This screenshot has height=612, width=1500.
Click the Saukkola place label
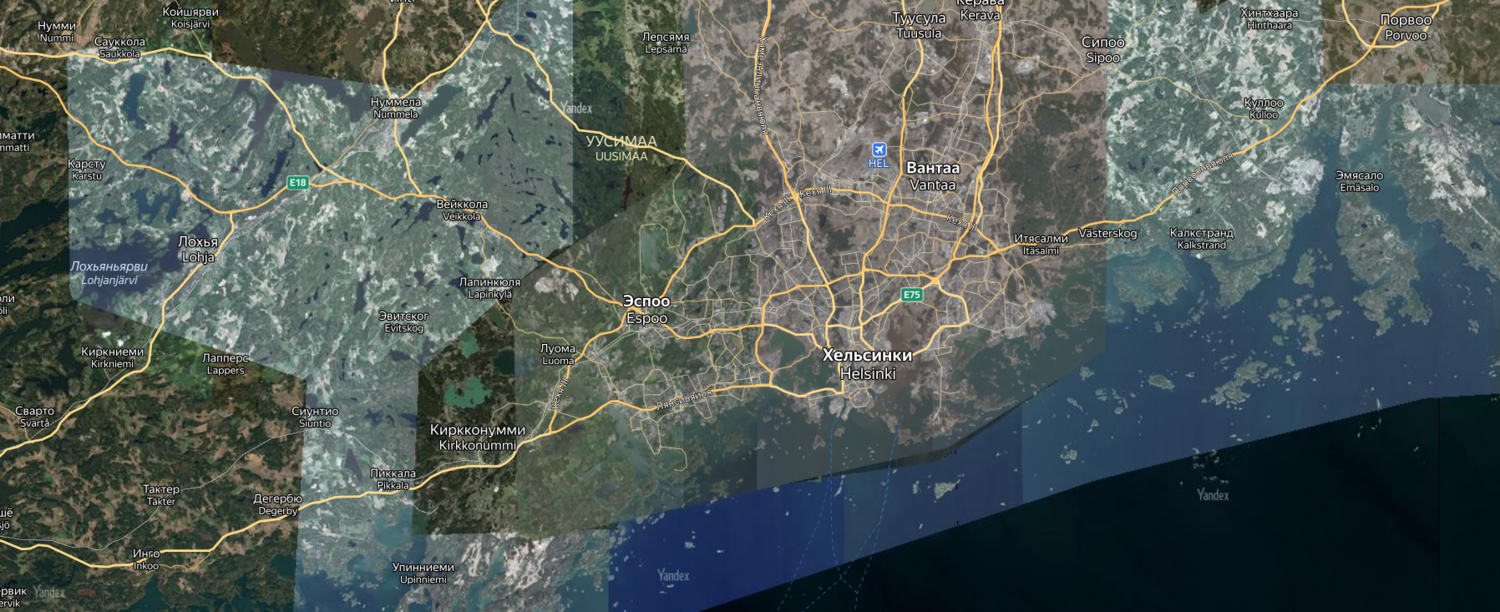click(120, 48)
